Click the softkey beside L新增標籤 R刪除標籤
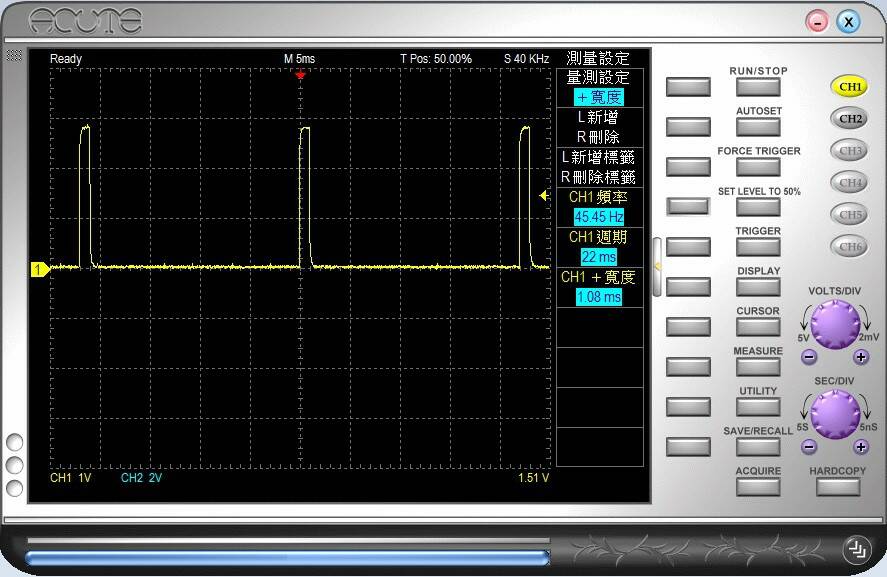The width and height of the screenshot is (887, 577). tap(688, 167)
